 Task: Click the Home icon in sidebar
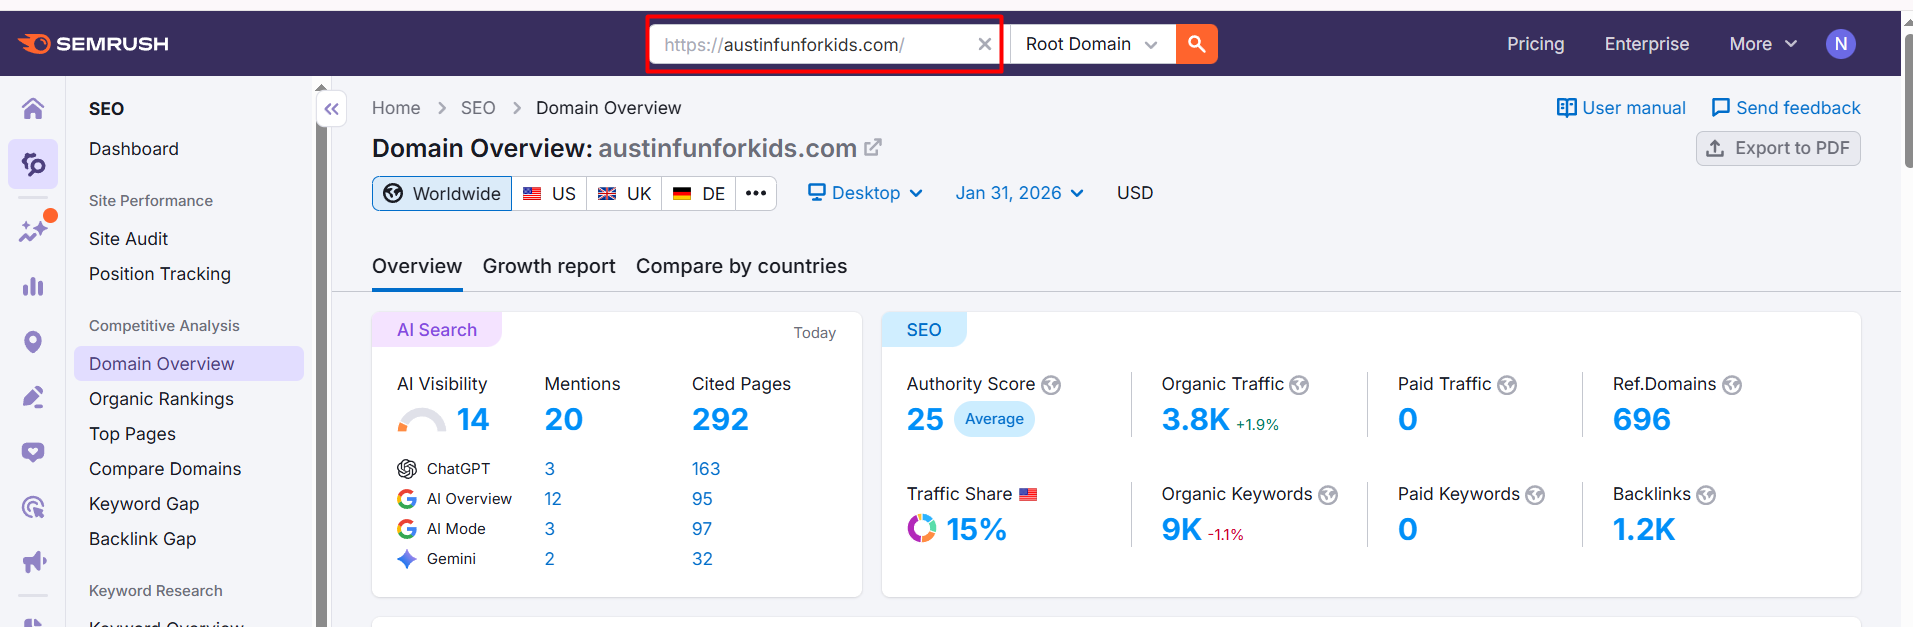(x=33, y=108)
